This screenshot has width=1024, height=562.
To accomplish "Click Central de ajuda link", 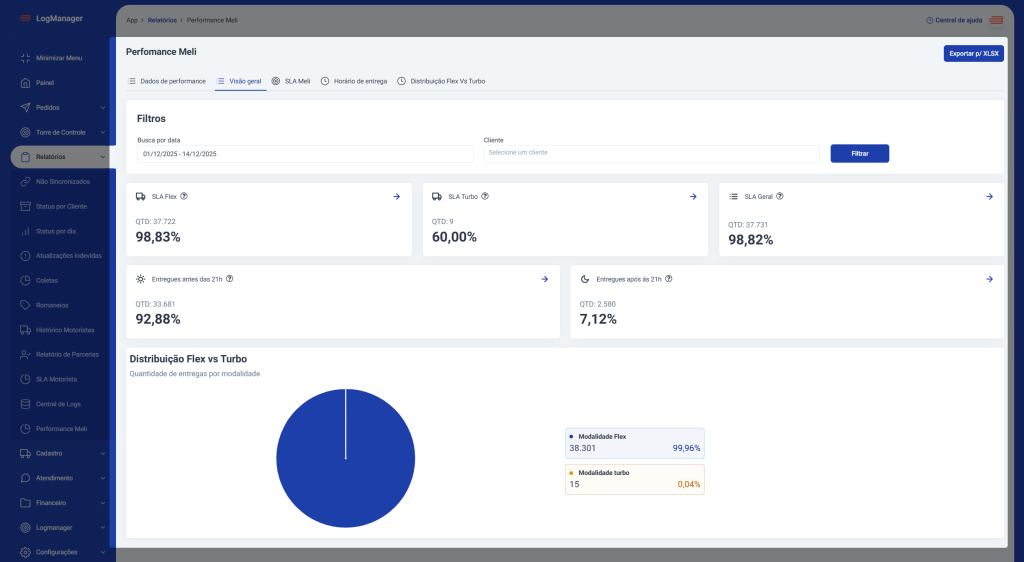I will [956, 20].
